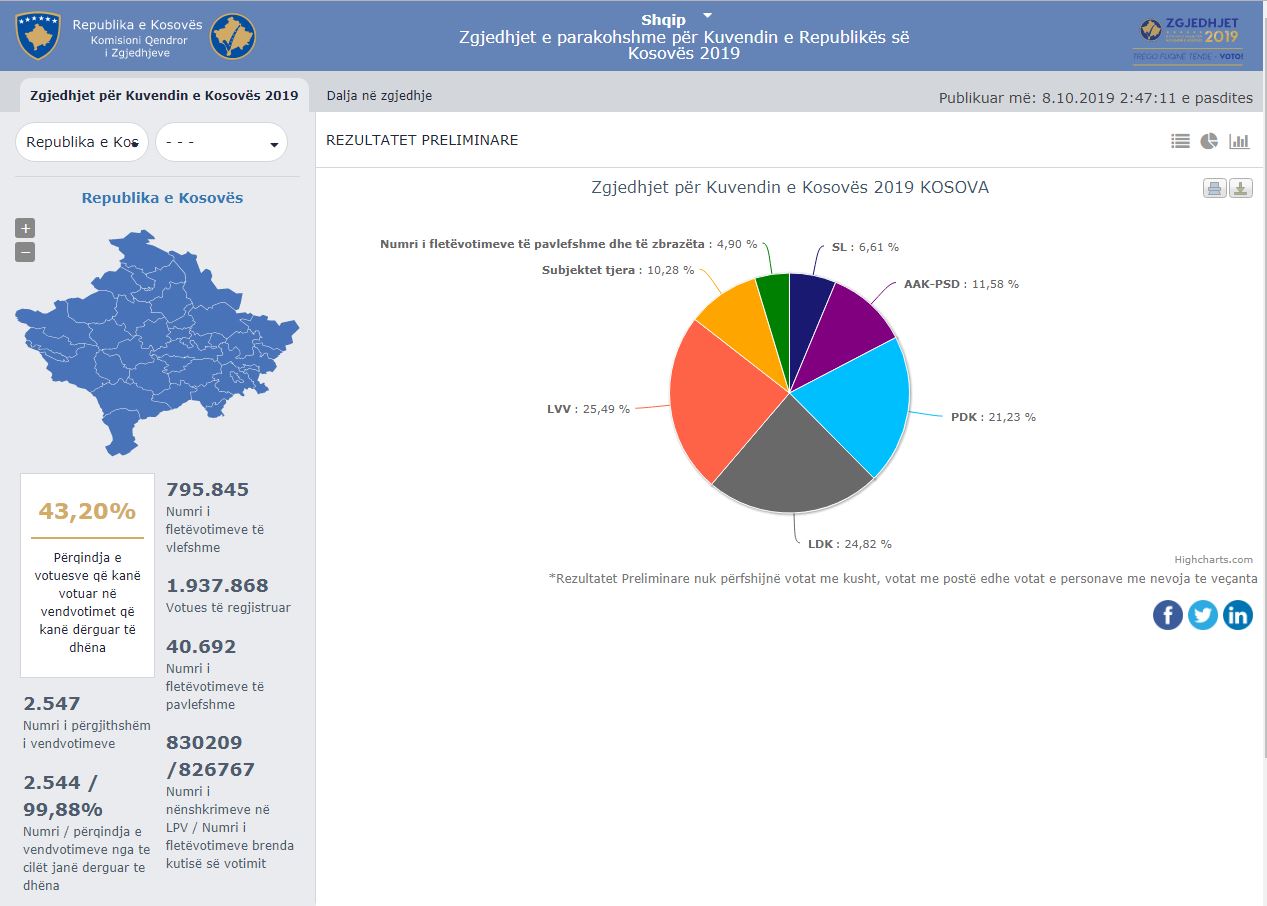Click the Zgjedhjet 2019 logo in header
1267x906 pixels.
[x=1189, y=40]
